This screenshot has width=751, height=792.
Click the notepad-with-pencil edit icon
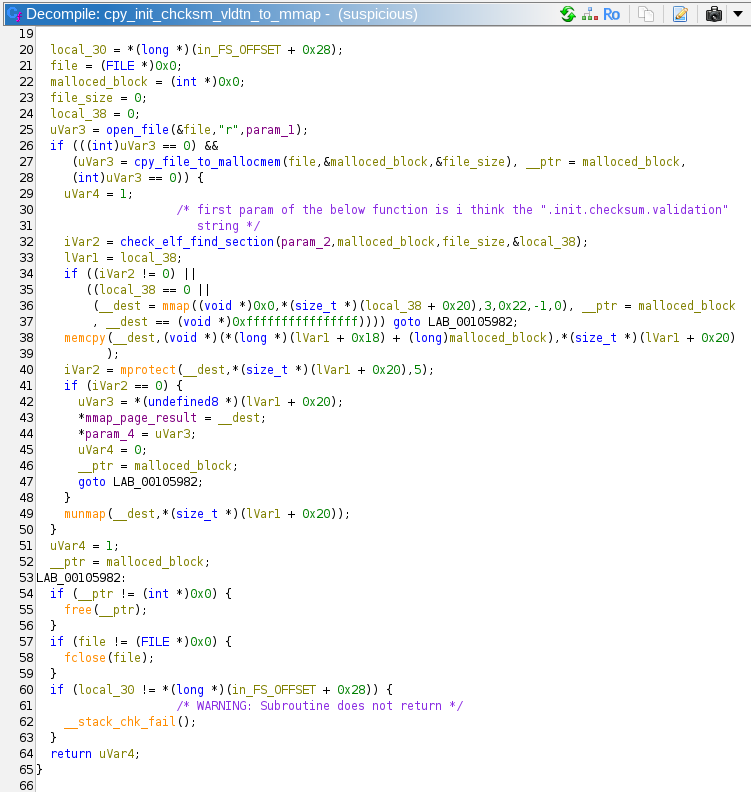coord(680,14)
